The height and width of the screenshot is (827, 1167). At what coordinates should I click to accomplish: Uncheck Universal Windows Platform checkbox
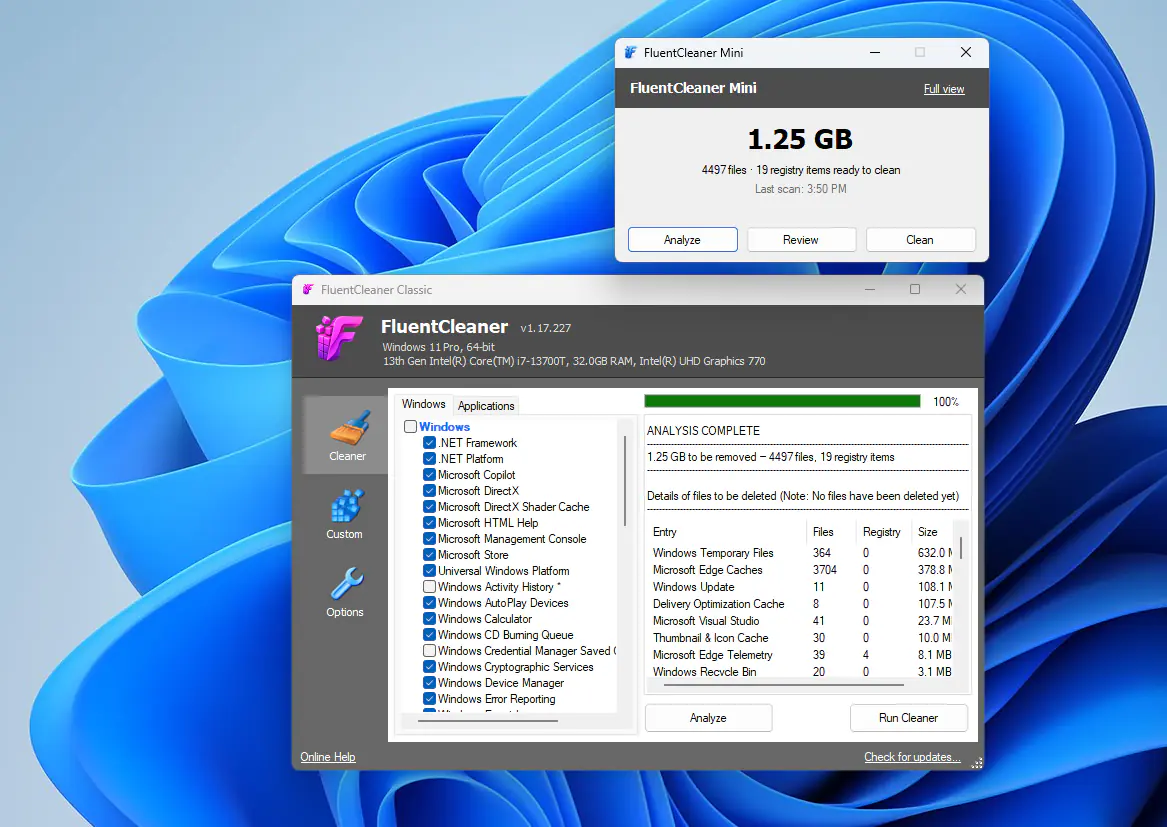click(429, 571)
